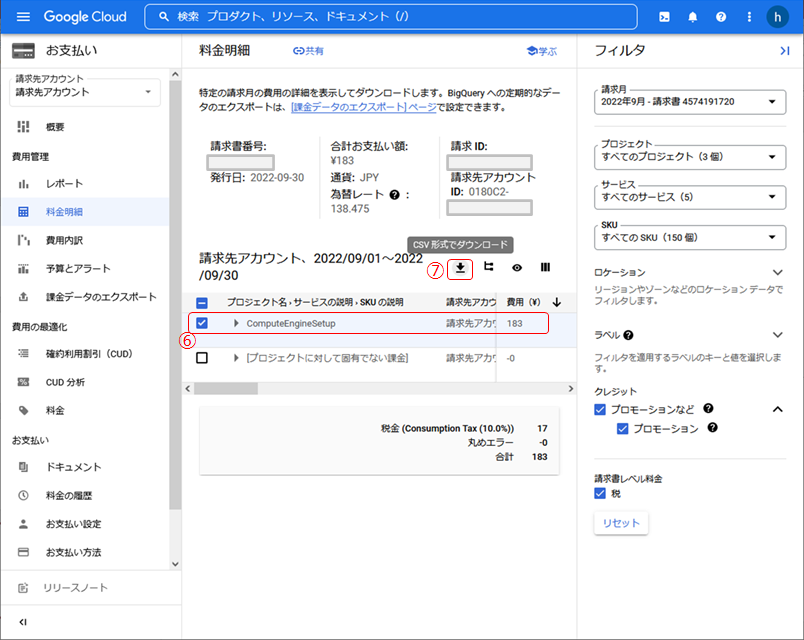804x640 pixels.
Task: Open the help question mark menu
Action: click(x=720, y=17)
